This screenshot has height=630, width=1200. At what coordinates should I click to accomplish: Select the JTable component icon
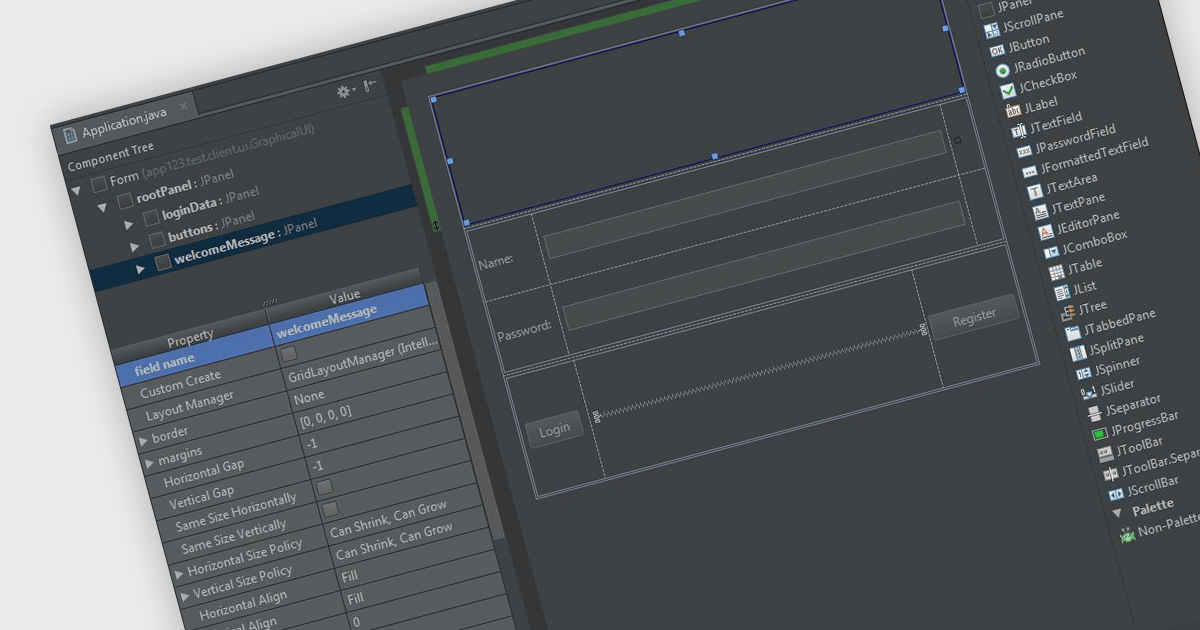coord(1056,272)
